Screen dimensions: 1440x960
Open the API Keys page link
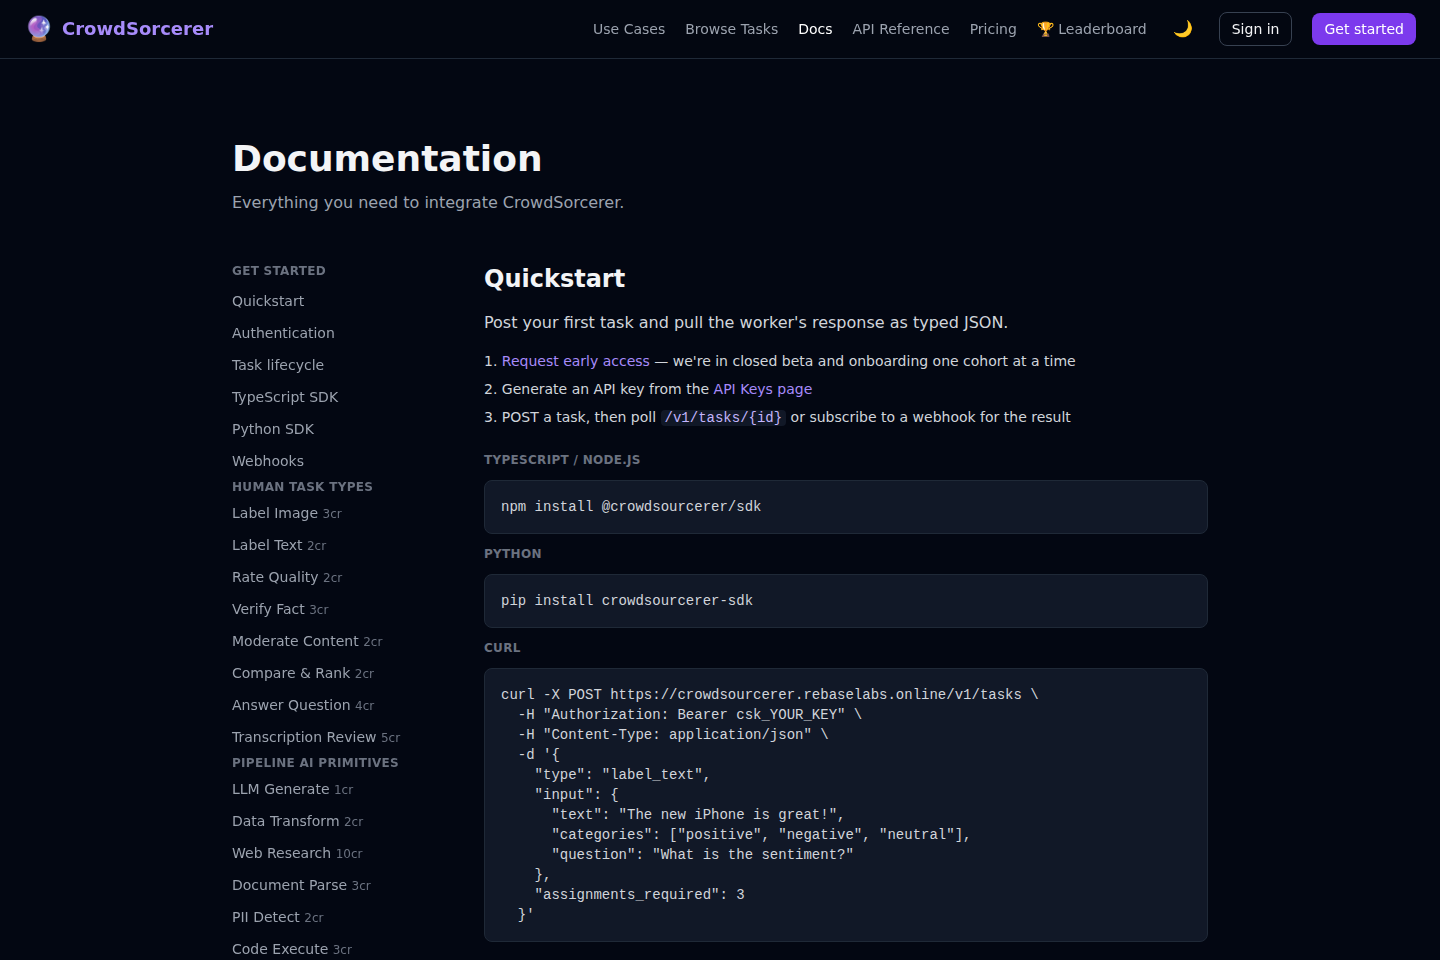(763, 389)
